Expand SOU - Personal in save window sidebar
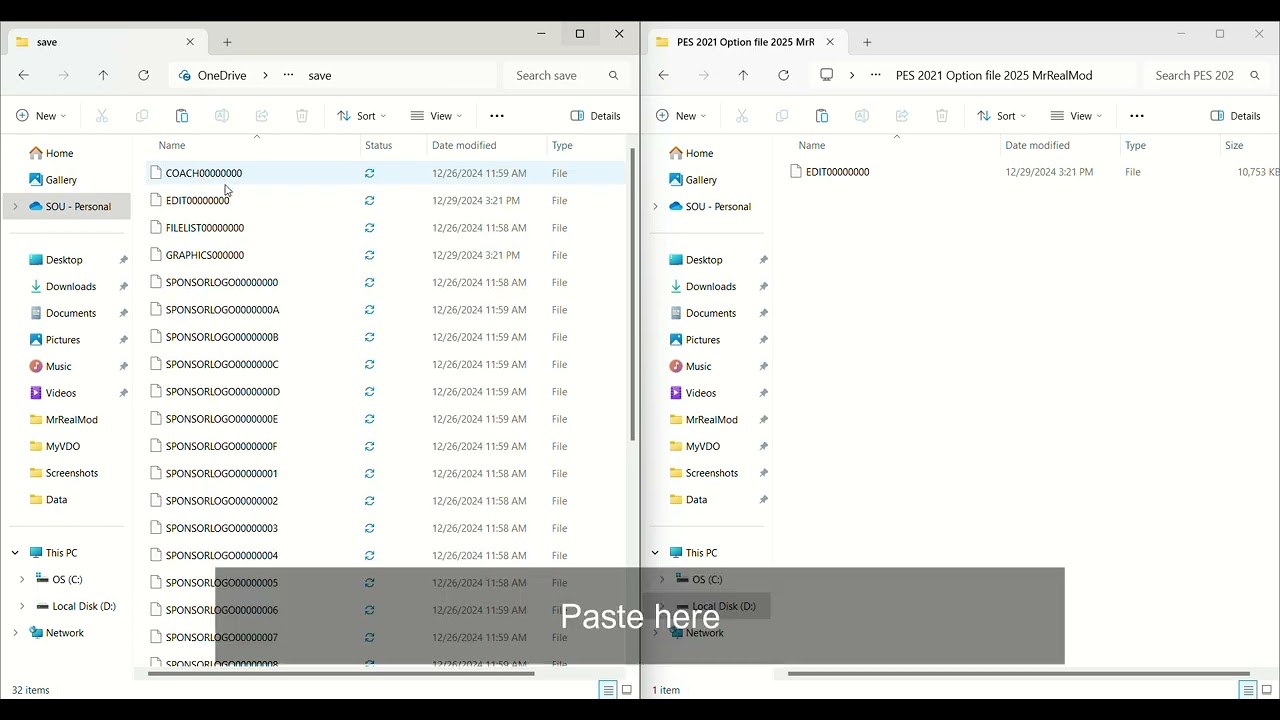The image size is (1280, 720). tap(15, 207)
